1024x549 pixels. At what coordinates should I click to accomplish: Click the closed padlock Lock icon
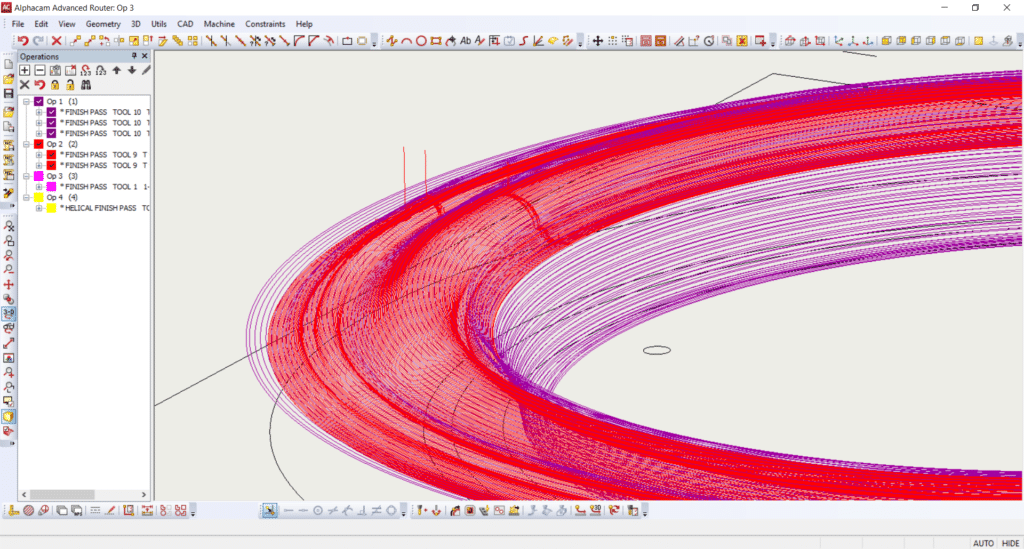coord(55,85)
